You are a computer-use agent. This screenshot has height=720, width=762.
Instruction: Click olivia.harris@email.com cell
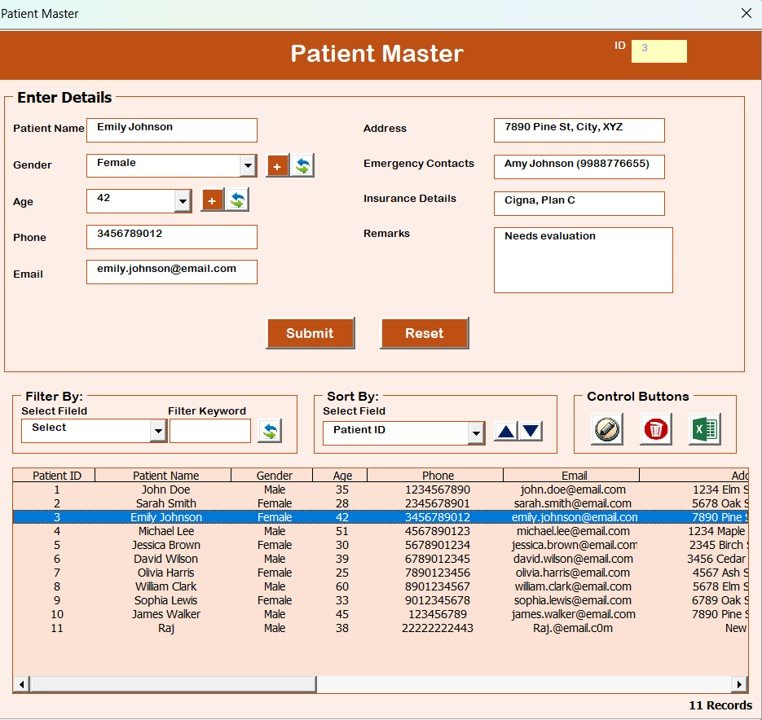(572, 573)
